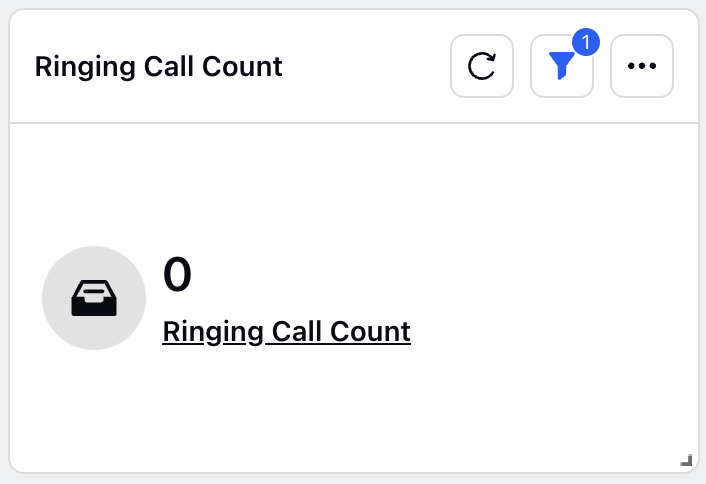Click the header area beside the title

pos(365,66)
